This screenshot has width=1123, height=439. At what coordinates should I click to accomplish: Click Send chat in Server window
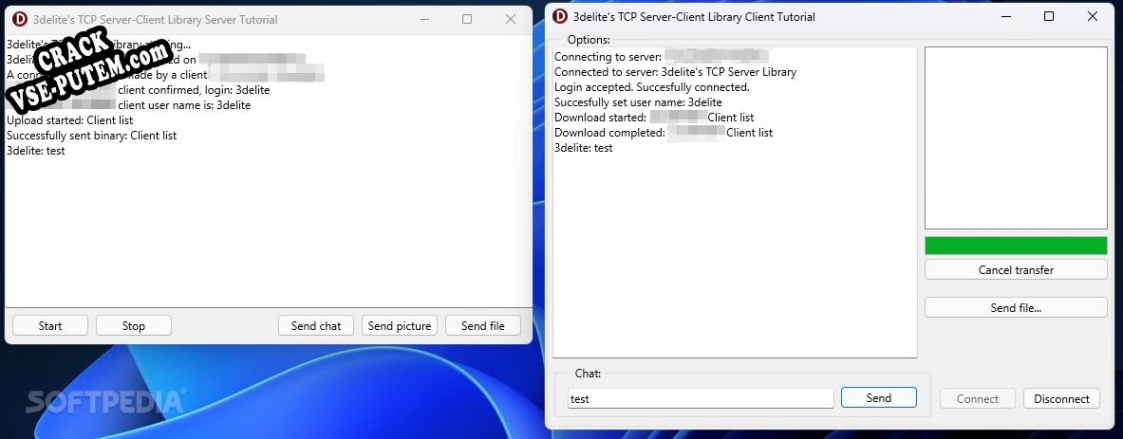point(316,326)
